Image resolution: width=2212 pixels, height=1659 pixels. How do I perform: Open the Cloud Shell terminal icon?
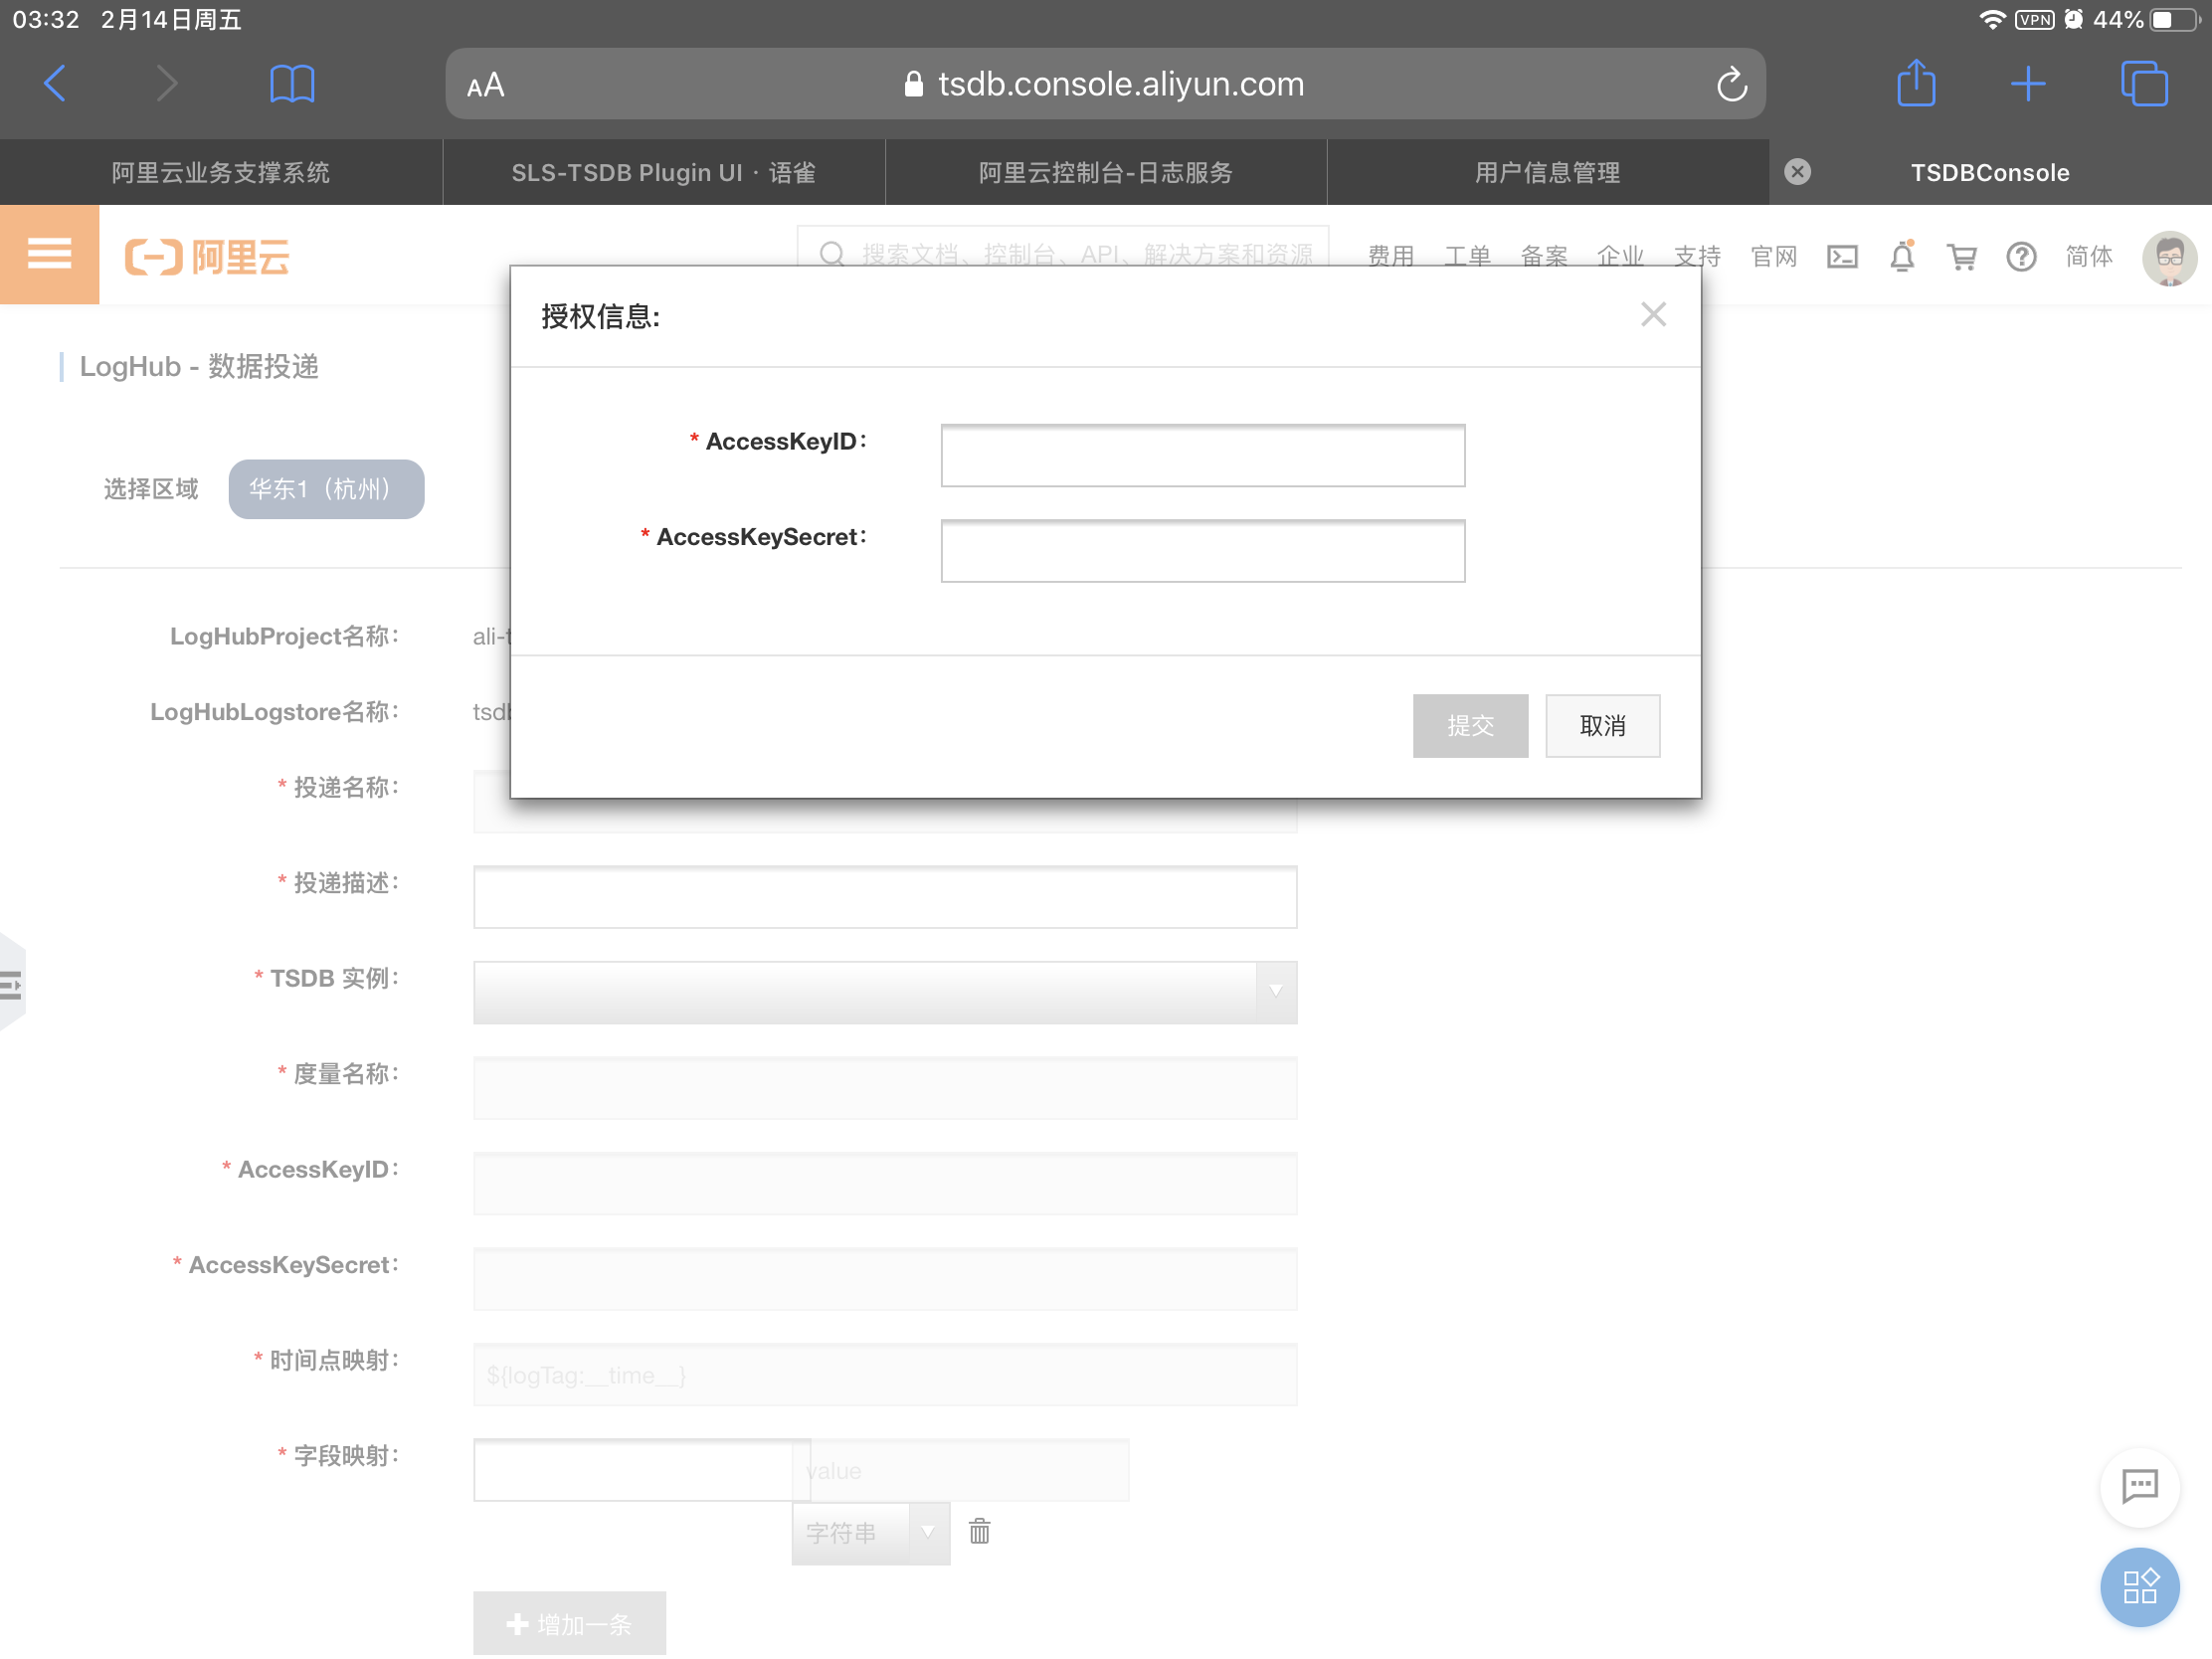[1842, 257]
